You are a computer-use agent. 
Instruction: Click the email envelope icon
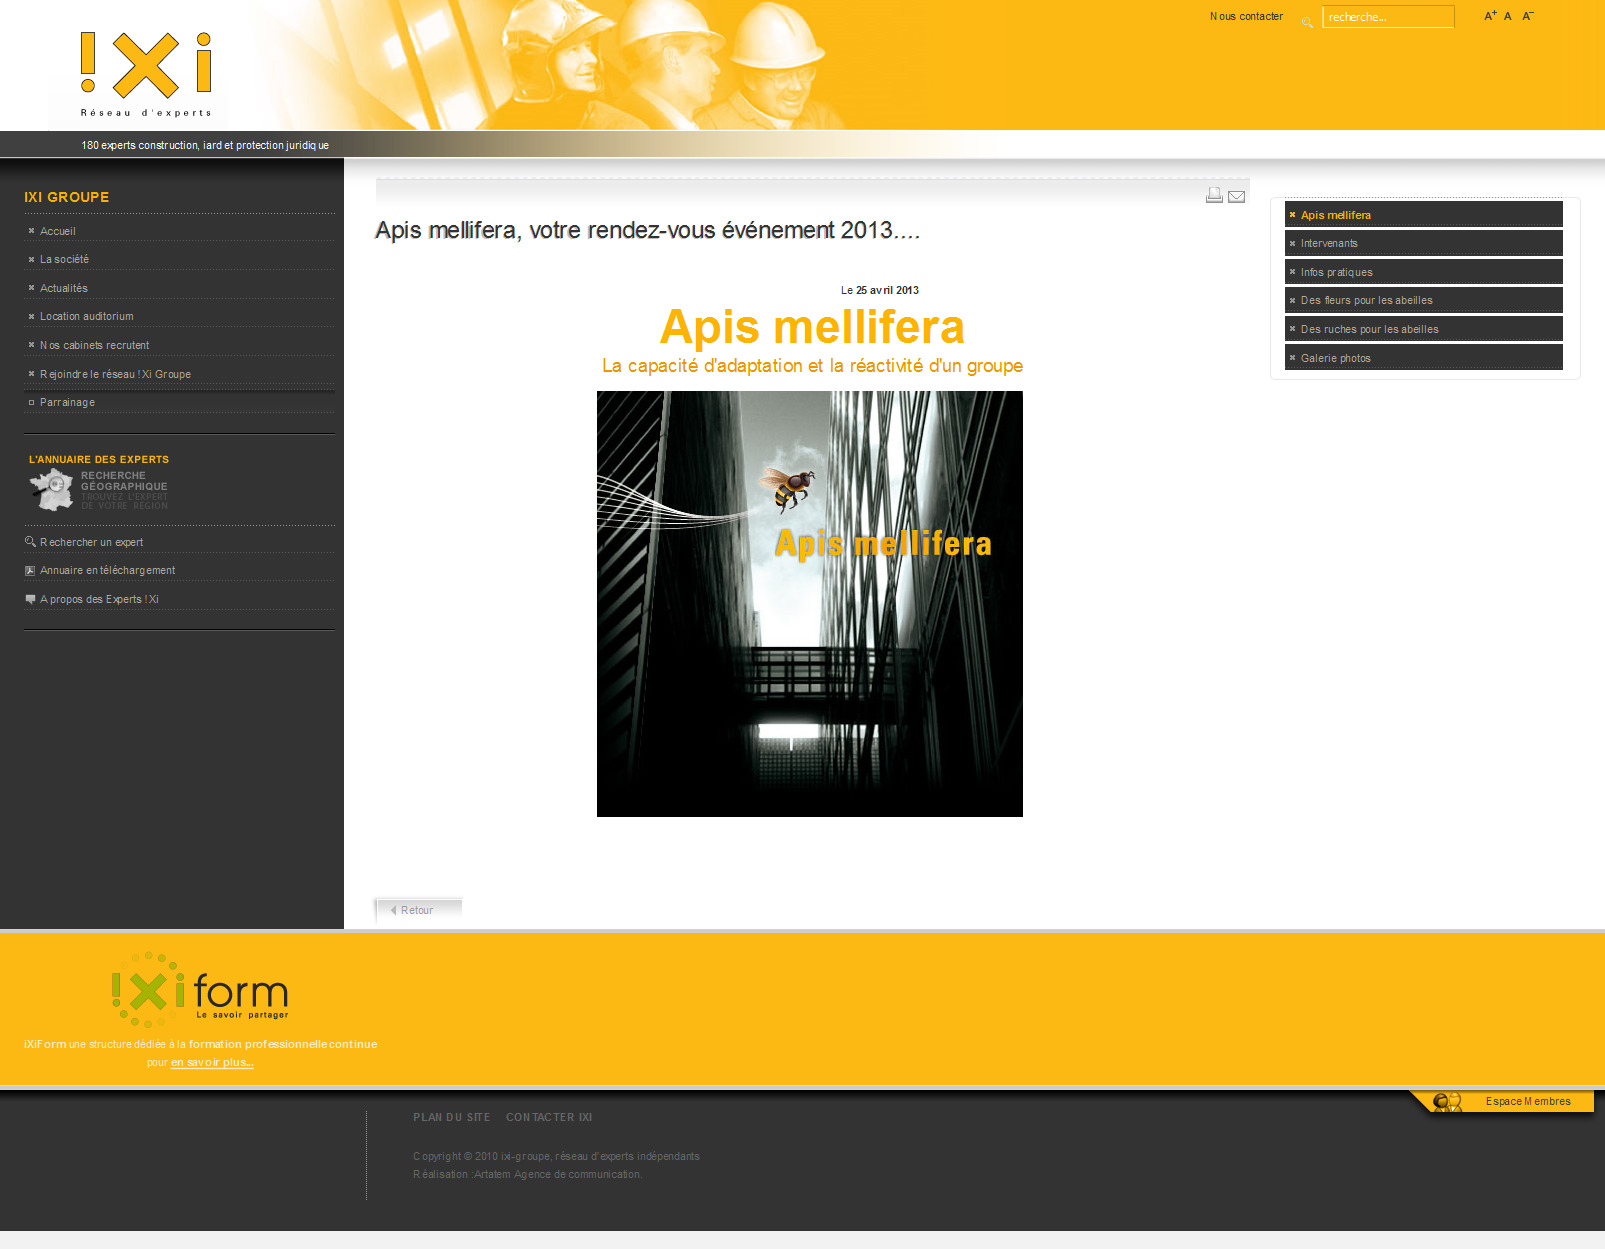pos(1236,196)
